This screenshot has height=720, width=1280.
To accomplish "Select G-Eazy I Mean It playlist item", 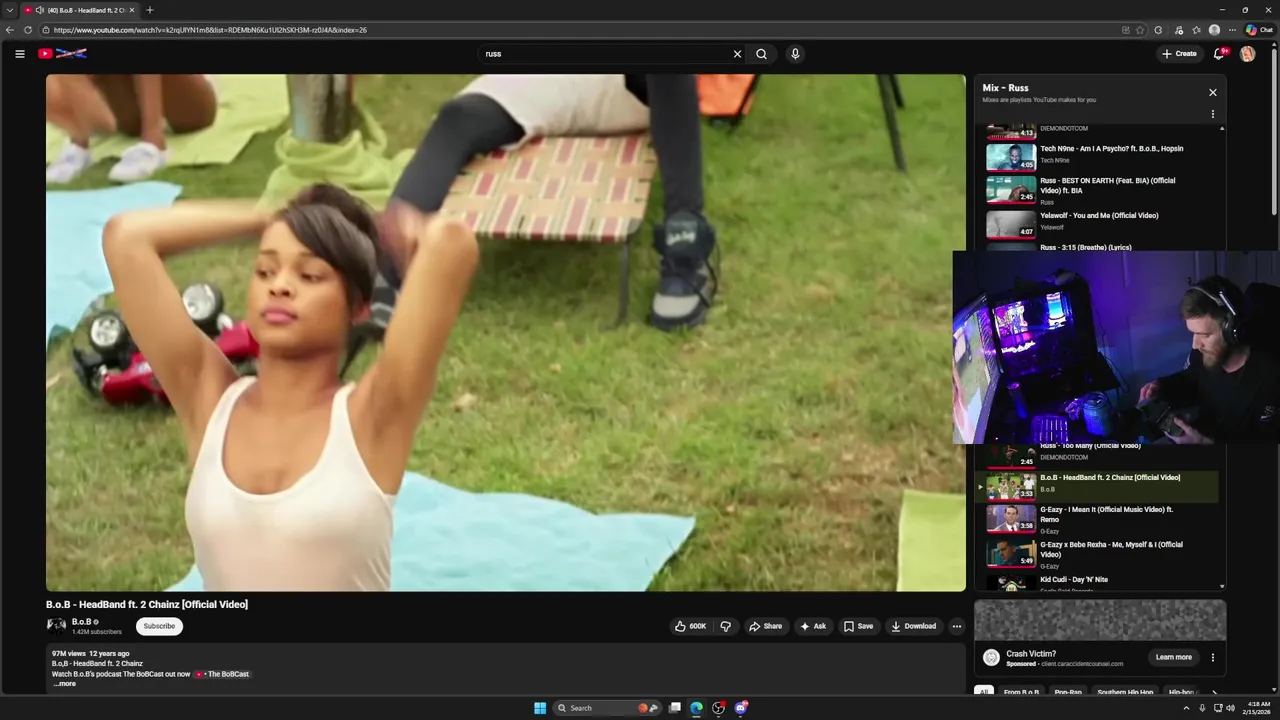I will 1100,519.
